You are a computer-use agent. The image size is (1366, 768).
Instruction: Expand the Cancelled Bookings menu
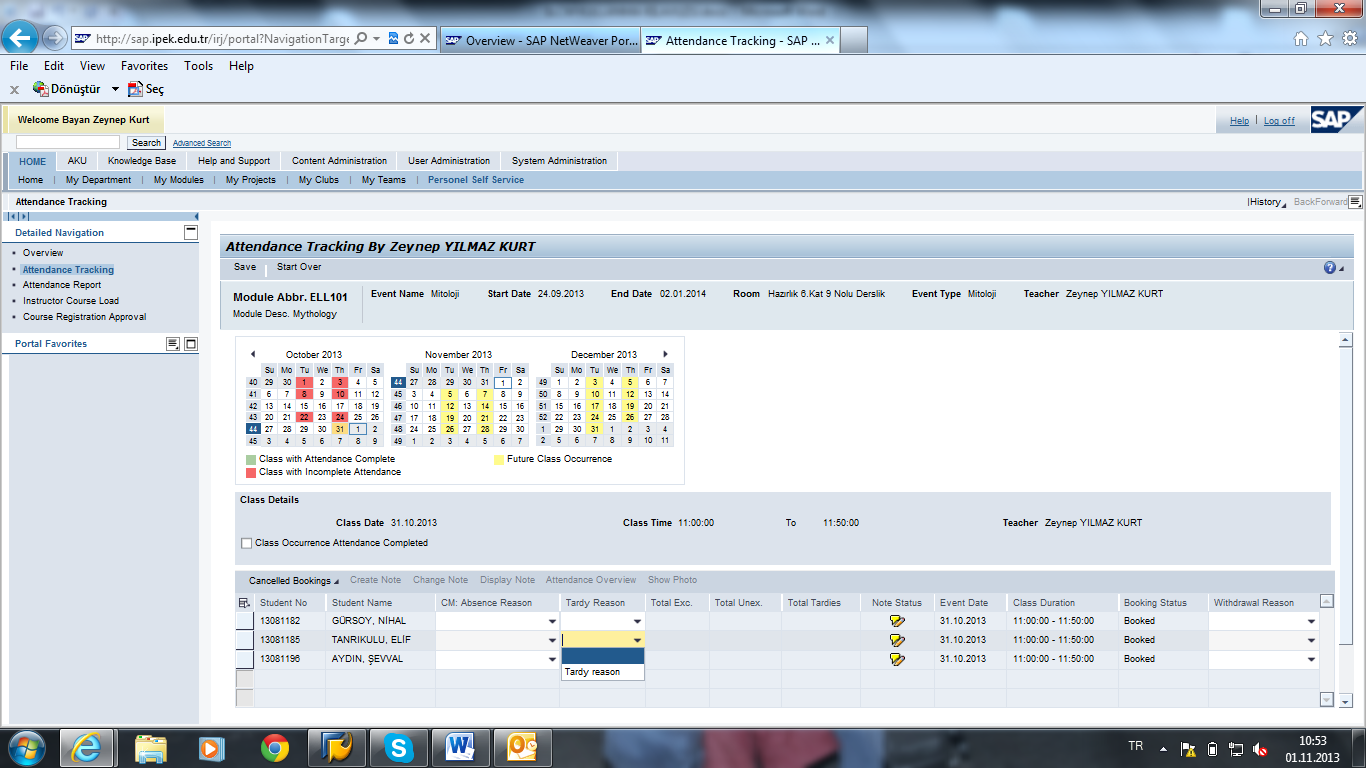294,580
